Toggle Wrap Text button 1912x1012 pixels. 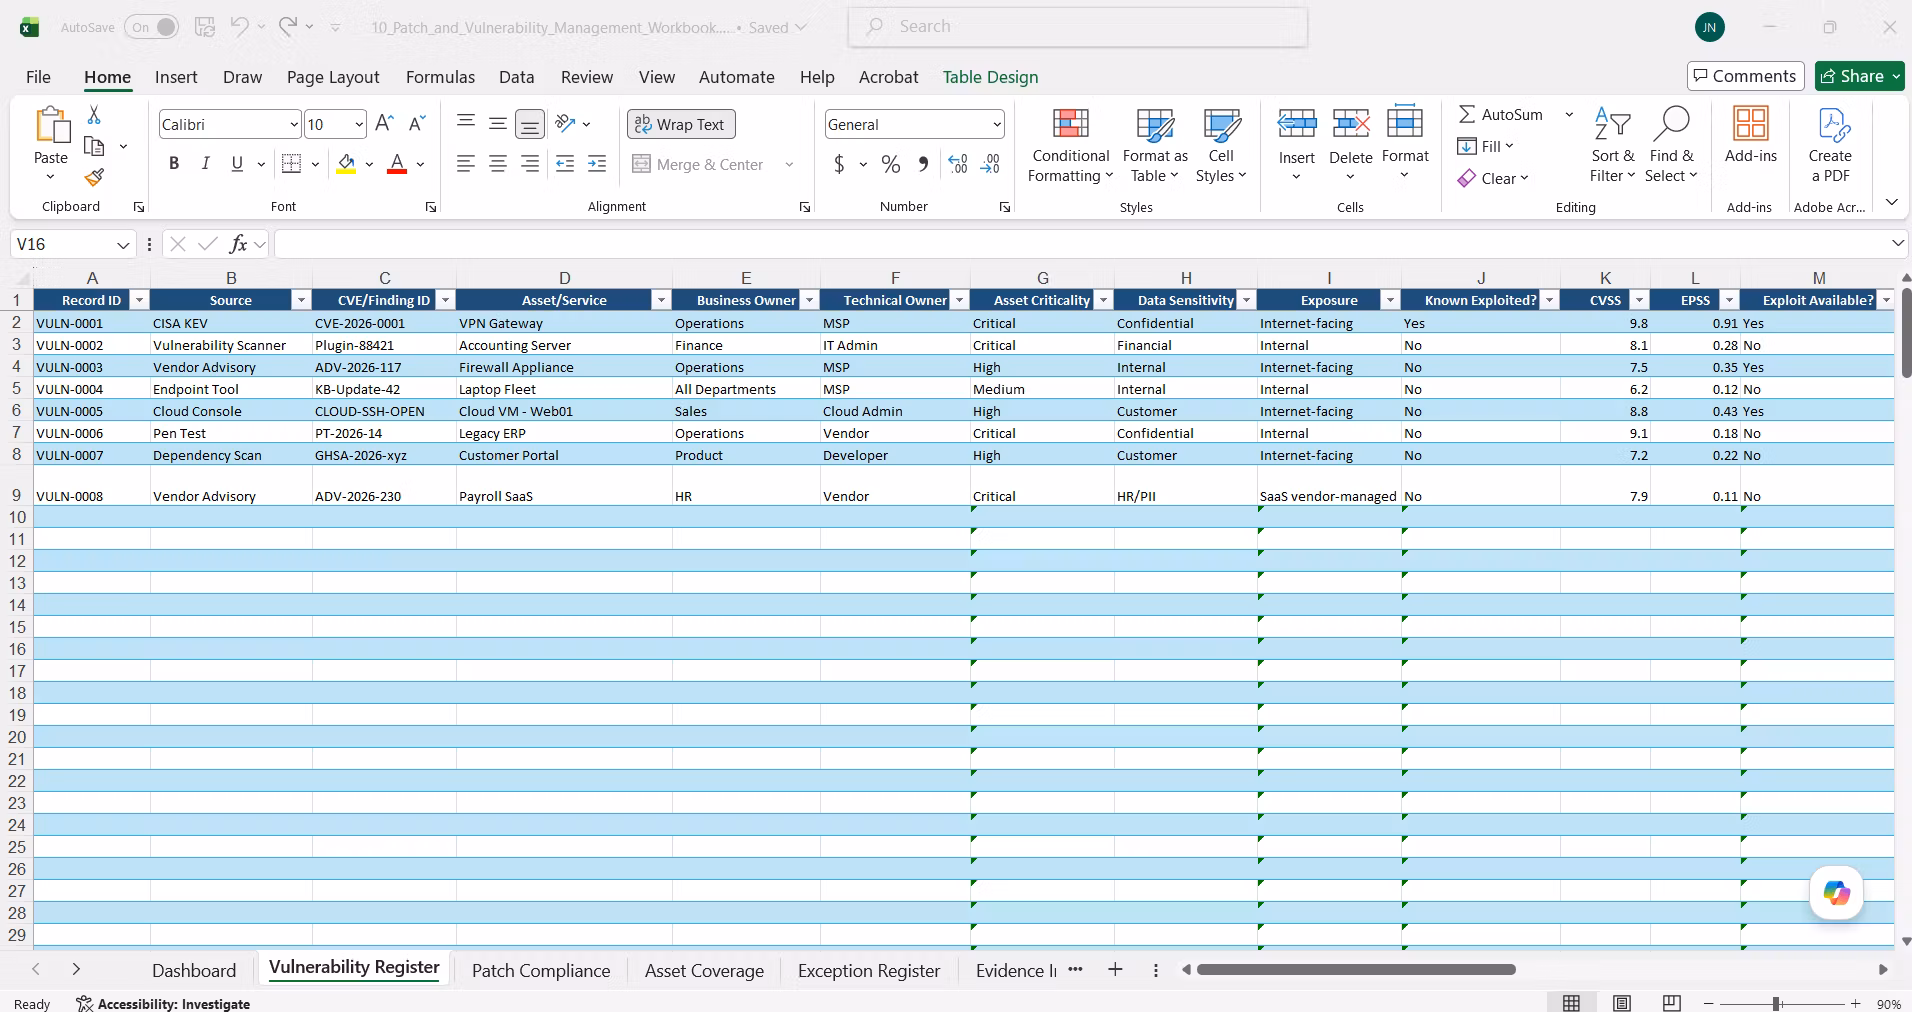tap(681, 124)
